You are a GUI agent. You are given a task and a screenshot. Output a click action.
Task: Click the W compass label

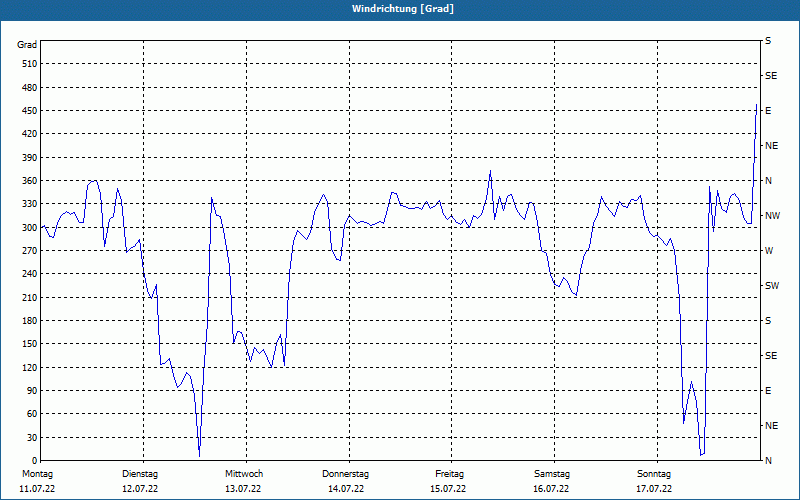(x=769, y=251)
